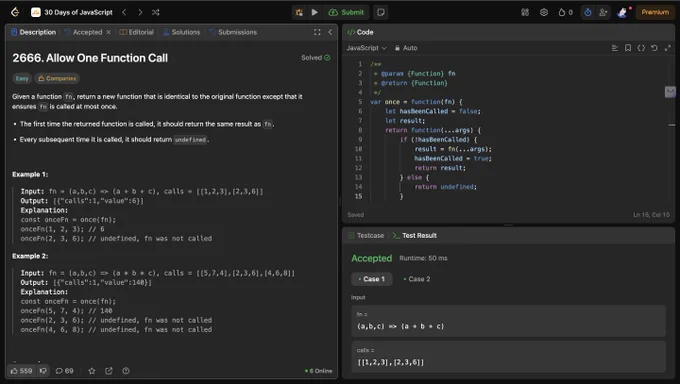Open the notes icon next to Submit
This screenshot has width=680, height=384.
[x=381, y=12]
